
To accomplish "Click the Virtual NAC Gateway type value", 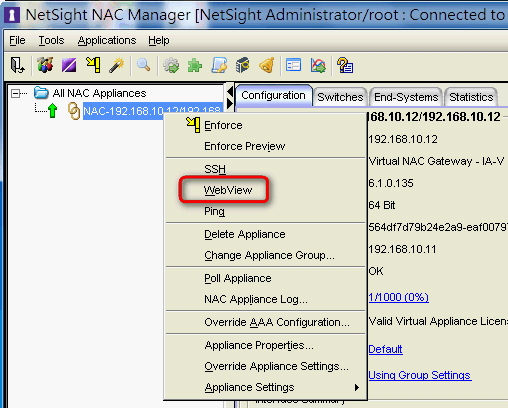I will click(437, 161).
